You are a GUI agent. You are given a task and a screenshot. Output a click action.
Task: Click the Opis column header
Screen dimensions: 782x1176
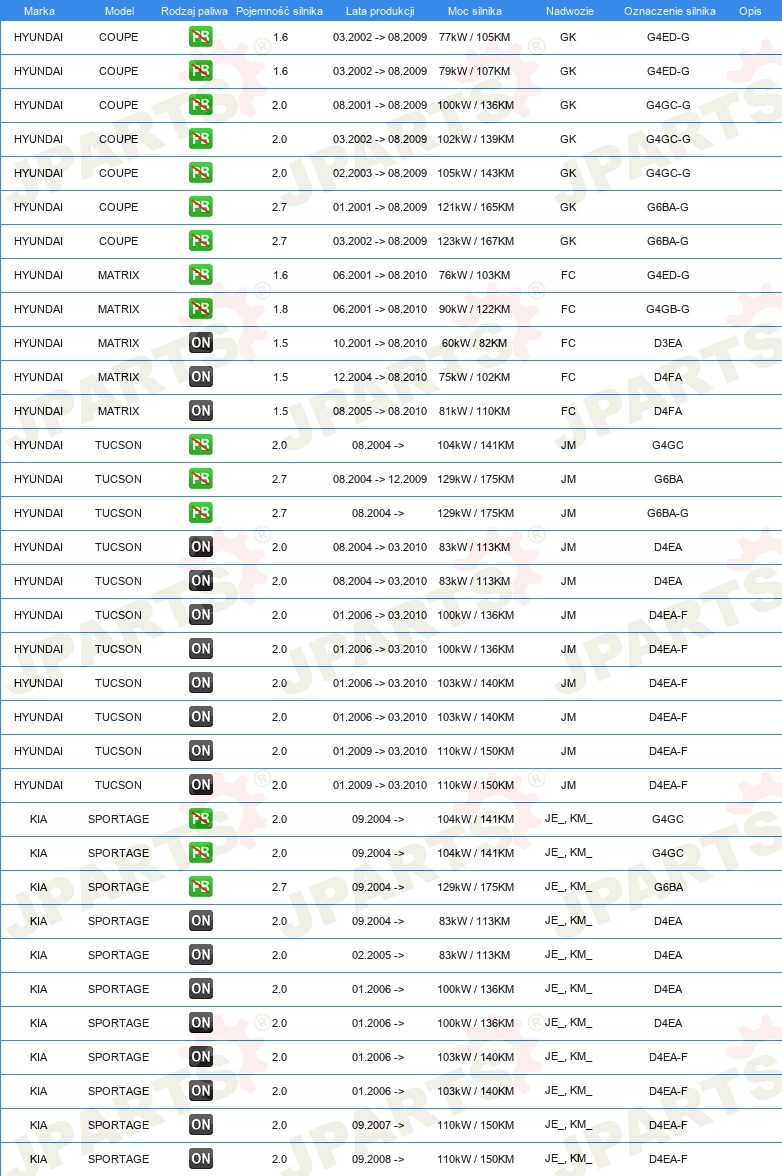pos(750,11)
